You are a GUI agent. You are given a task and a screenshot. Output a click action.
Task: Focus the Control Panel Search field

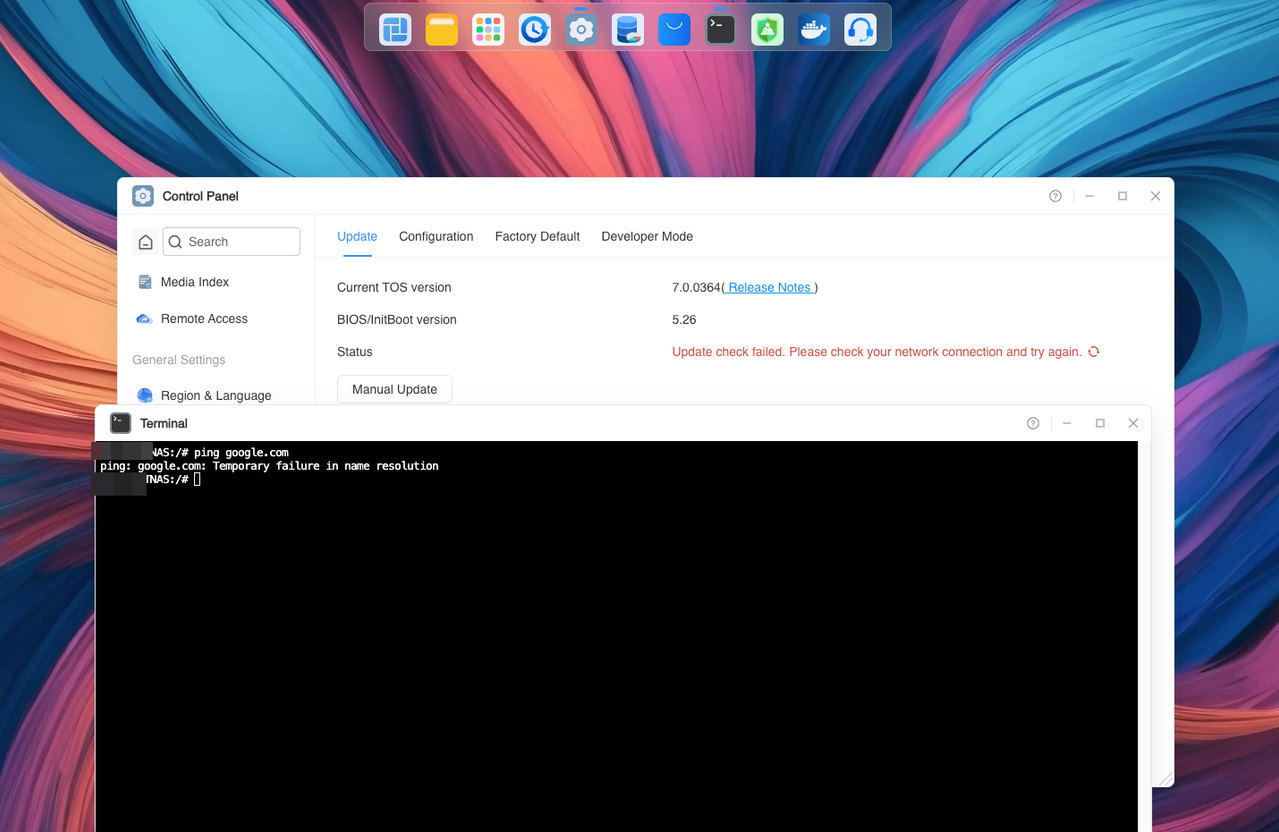tap(231, 242)
